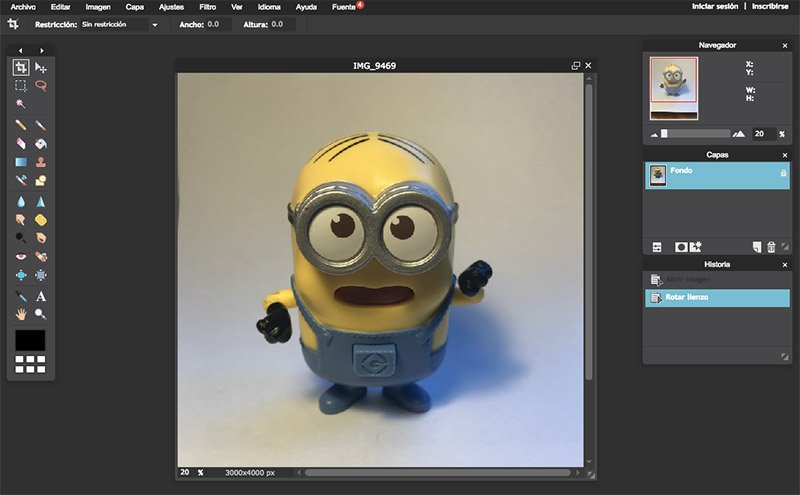
Task: Select the Sharpen triangle tool
Action: tap(41, 202)
